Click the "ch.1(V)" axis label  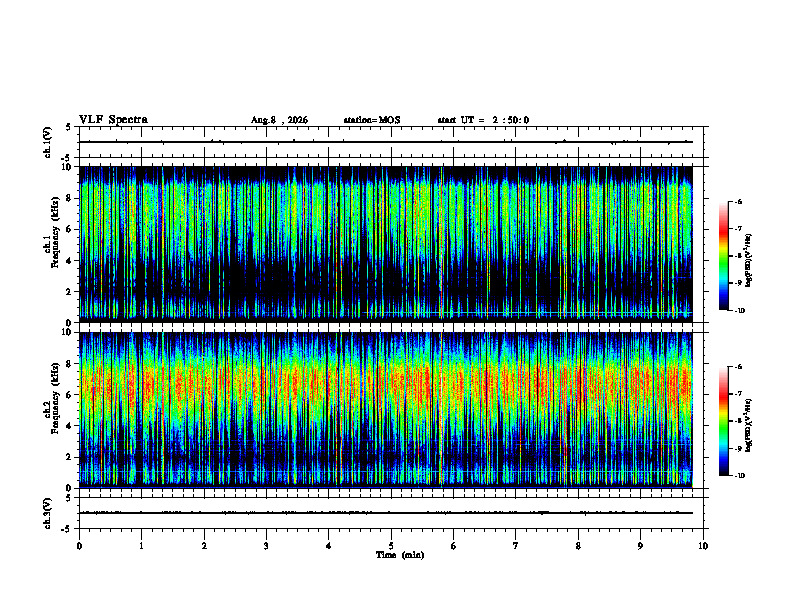[x=47, y=142]
